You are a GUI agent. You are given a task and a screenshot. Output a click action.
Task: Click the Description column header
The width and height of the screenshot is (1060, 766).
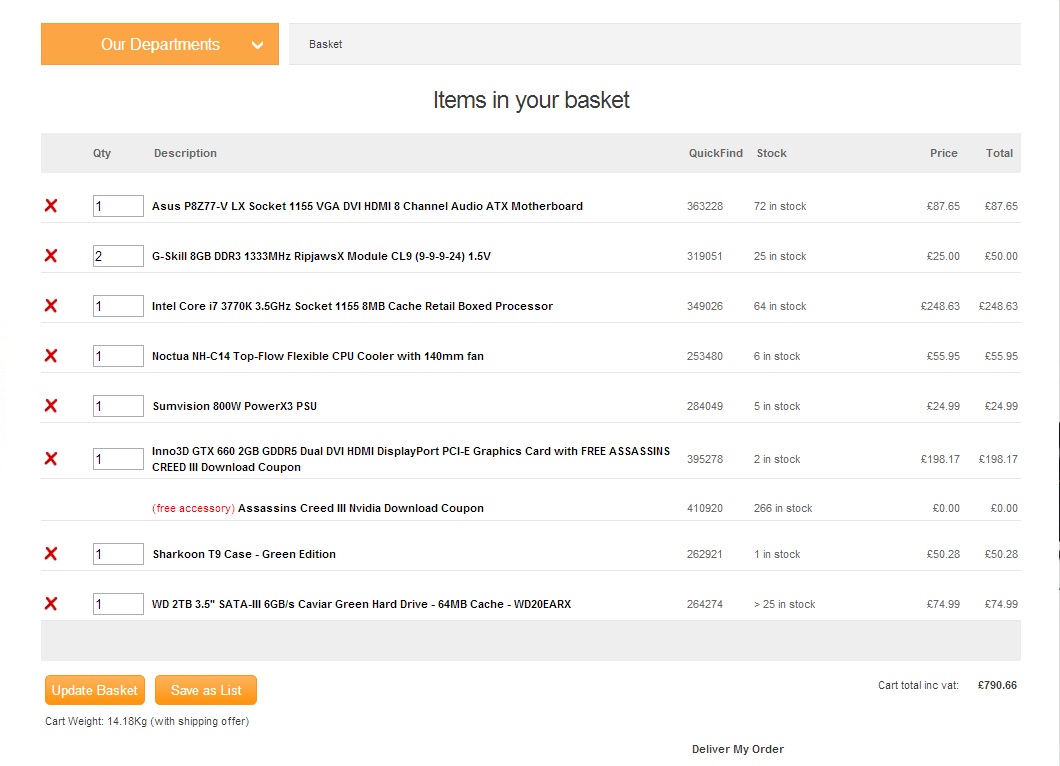(x=185, y=153)
